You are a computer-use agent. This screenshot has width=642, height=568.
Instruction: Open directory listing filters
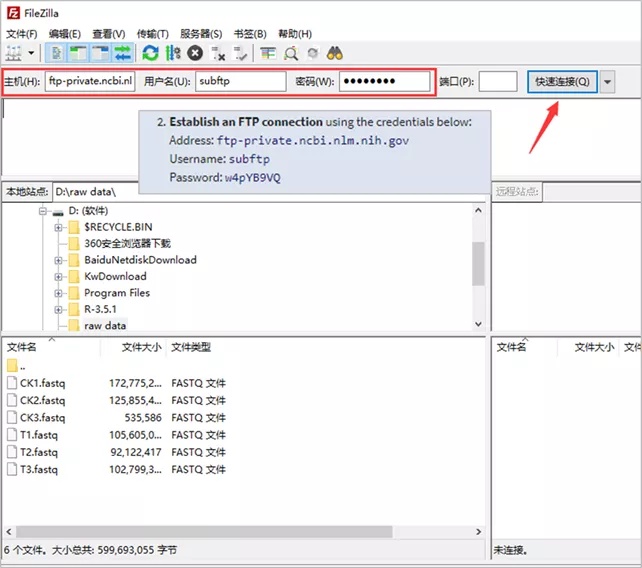pyautogui.click(x=268, y=54)
